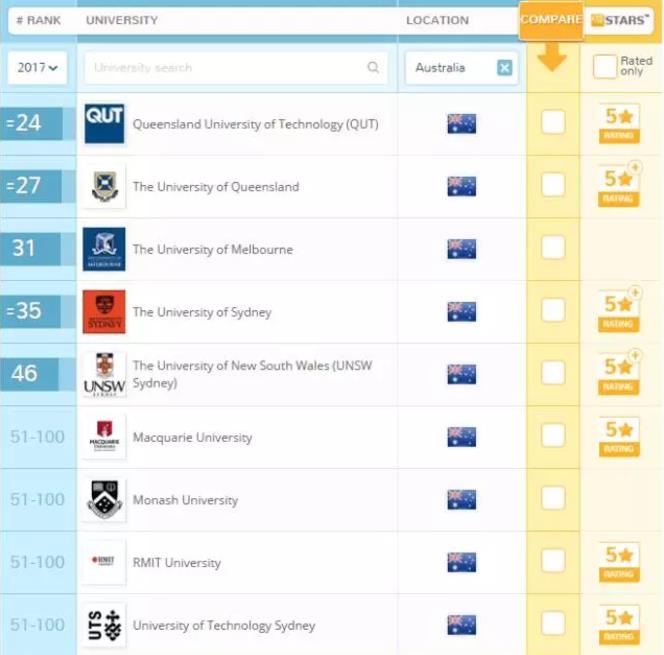The height and width of the screenshot is (655, 664).
Task: Check compare box for Monash University
Action: coord(553,498)
